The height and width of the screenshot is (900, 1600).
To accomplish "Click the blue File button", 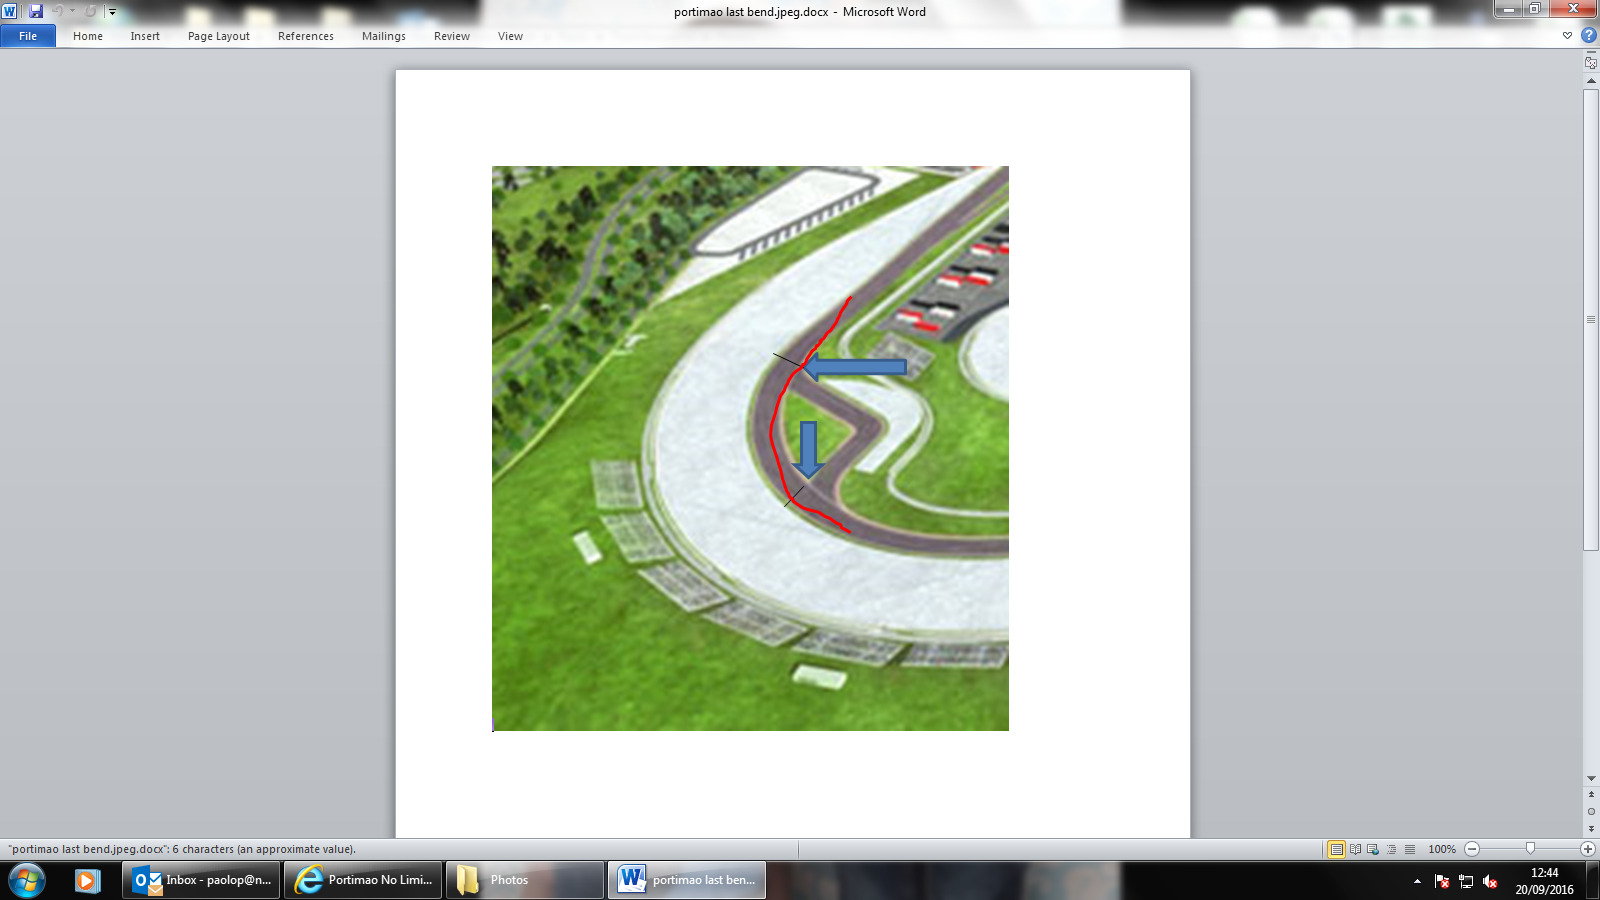I will tap(28, 36).
